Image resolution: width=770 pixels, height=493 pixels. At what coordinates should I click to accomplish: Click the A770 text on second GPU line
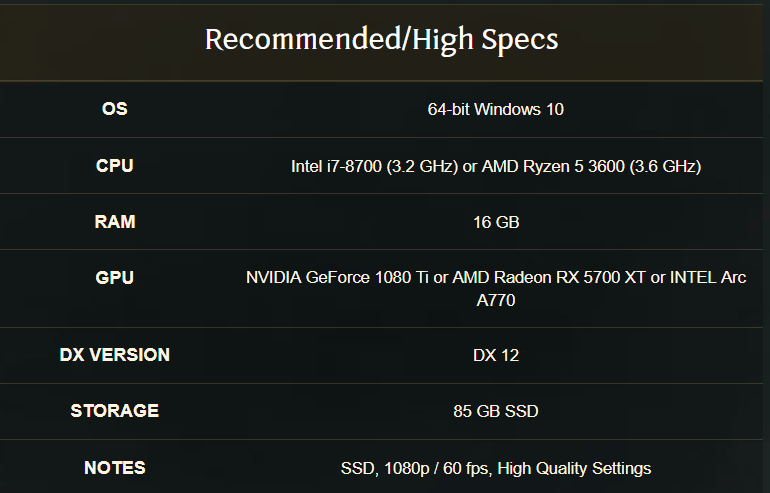(496, 300)
